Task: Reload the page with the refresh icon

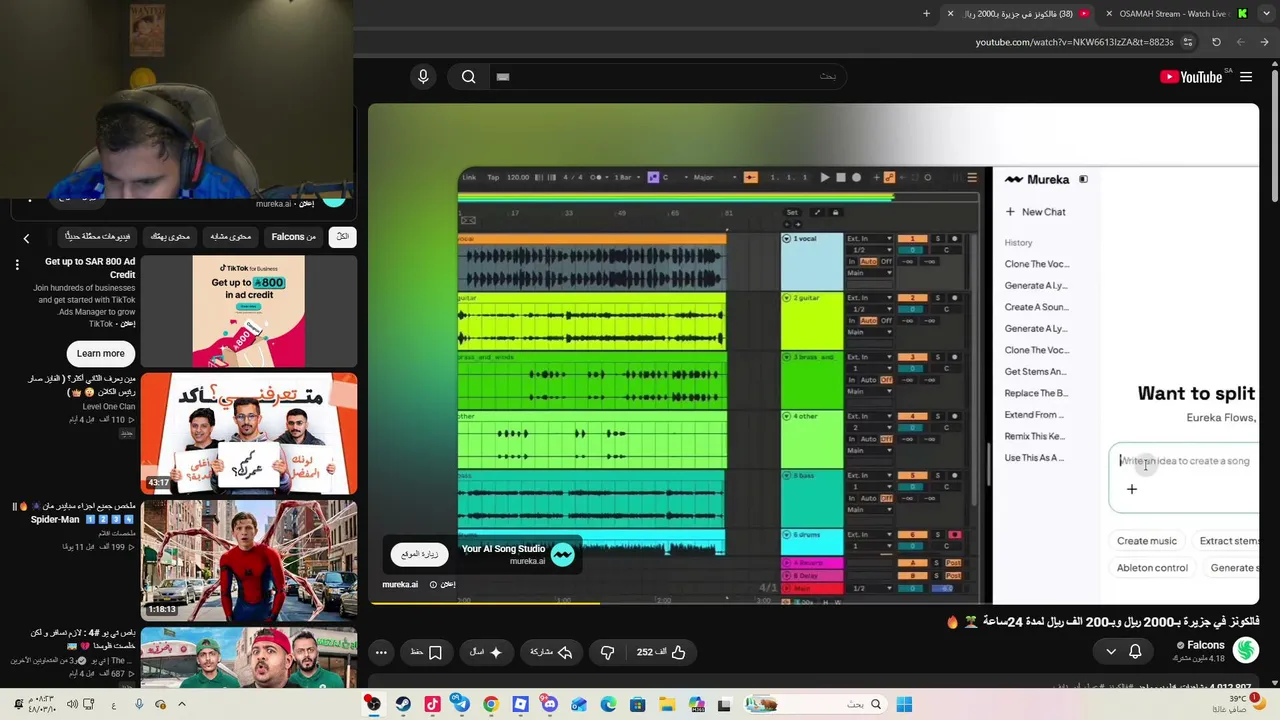Action: click(1216, 42)
